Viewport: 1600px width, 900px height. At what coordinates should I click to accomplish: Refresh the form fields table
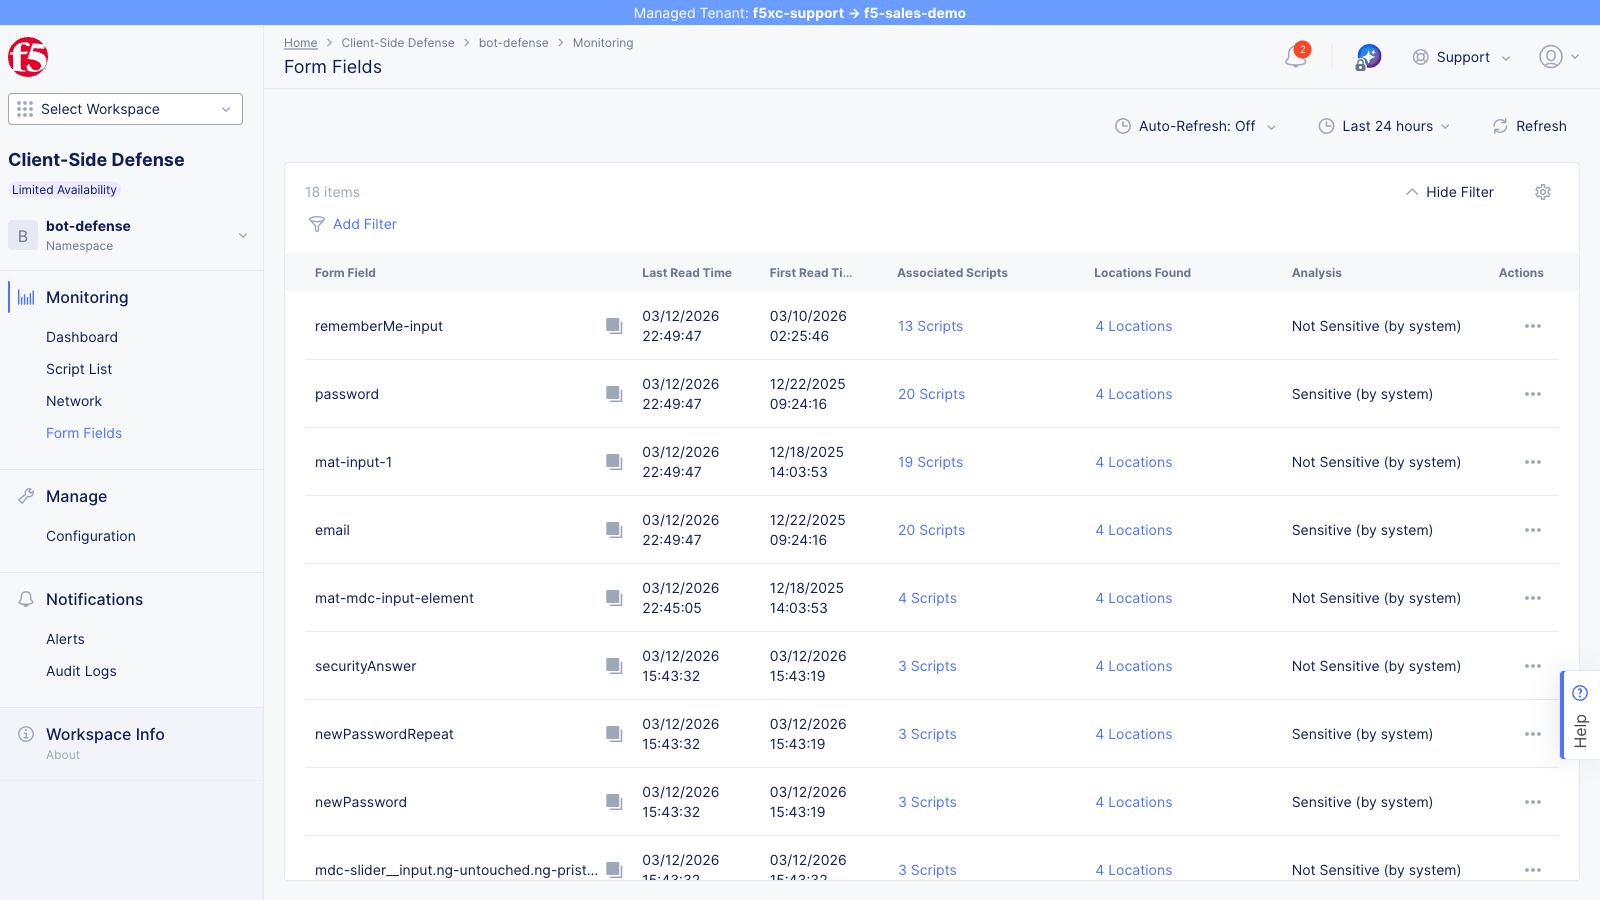coord(1529,126)
